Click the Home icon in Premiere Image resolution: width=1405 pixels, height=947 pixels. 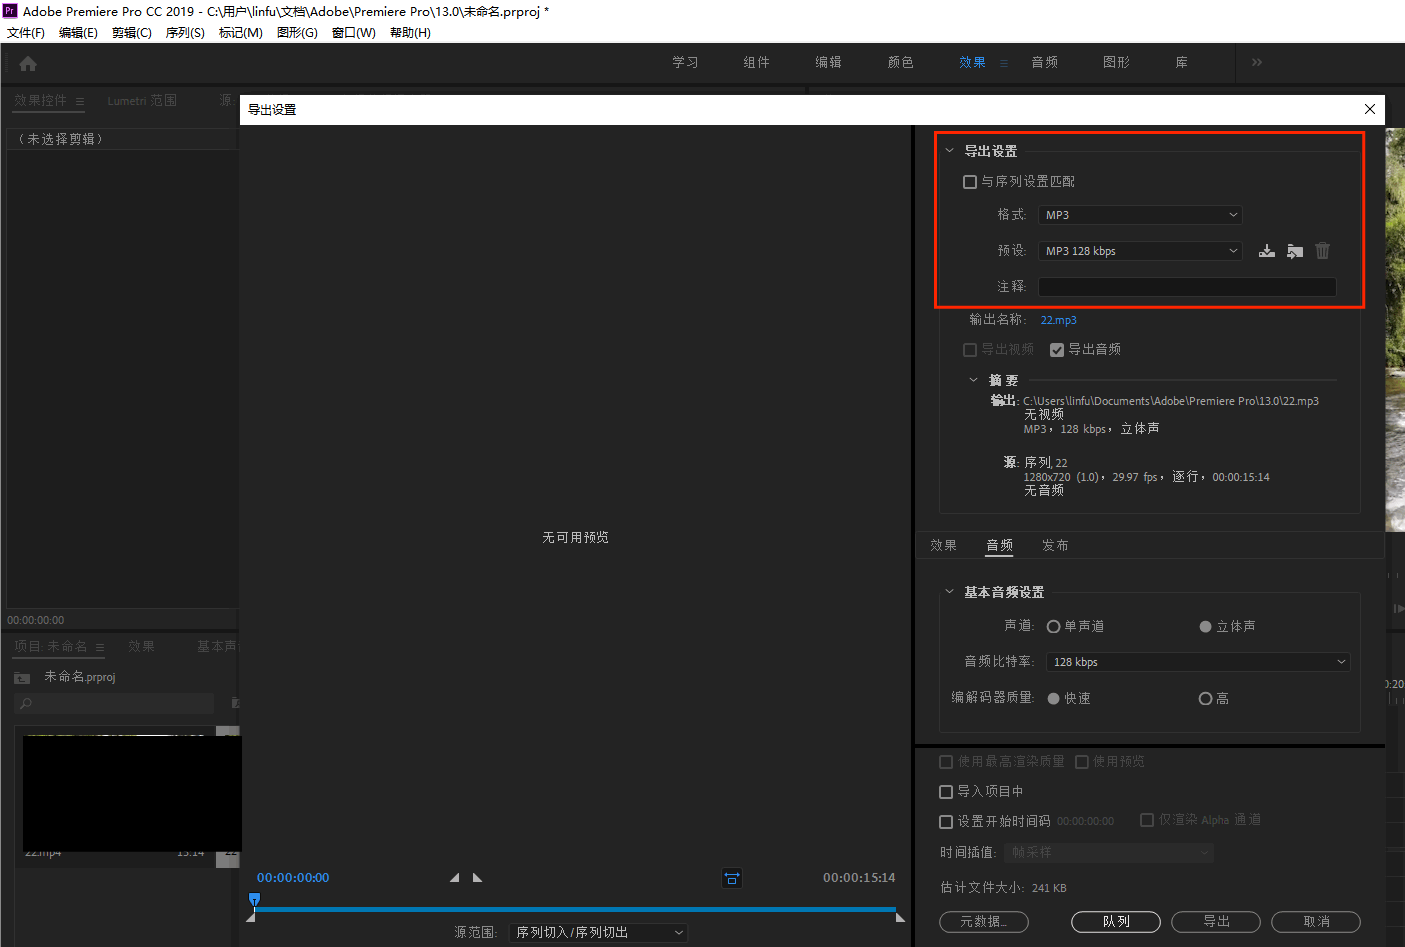coord(28,63)
